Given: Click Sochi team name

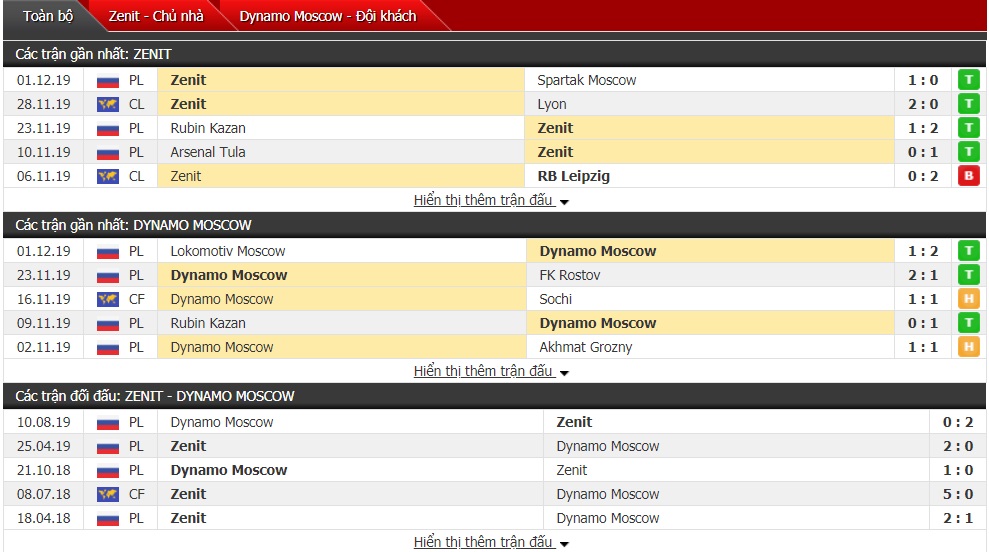Looking at the screenshot, I should pos(556,299).
